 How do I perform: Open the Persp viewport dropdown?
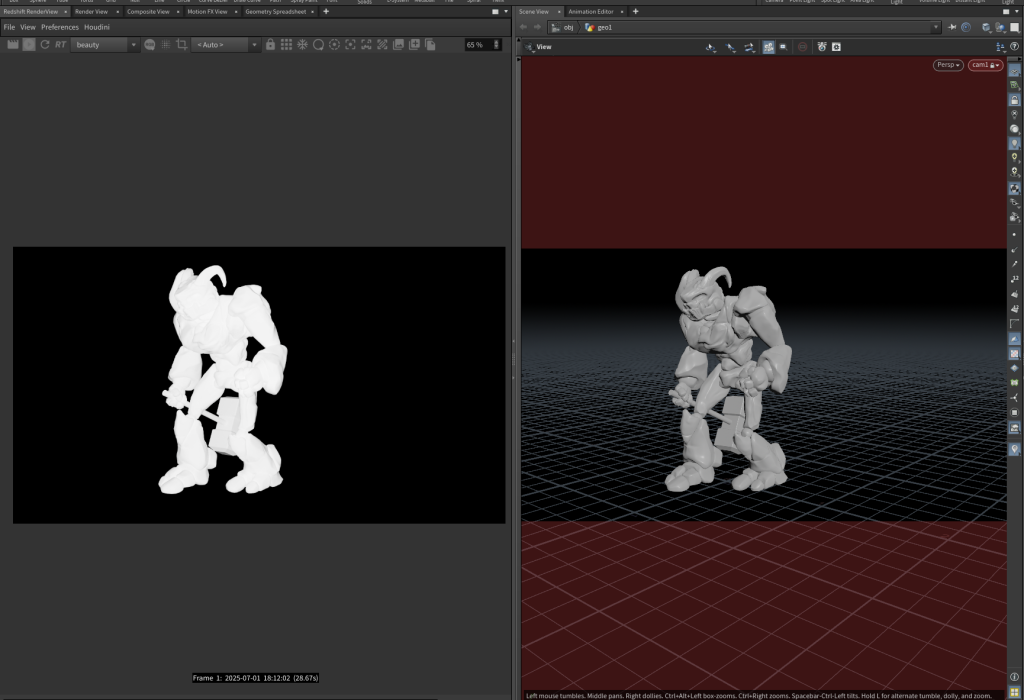(x=948, y=65)
